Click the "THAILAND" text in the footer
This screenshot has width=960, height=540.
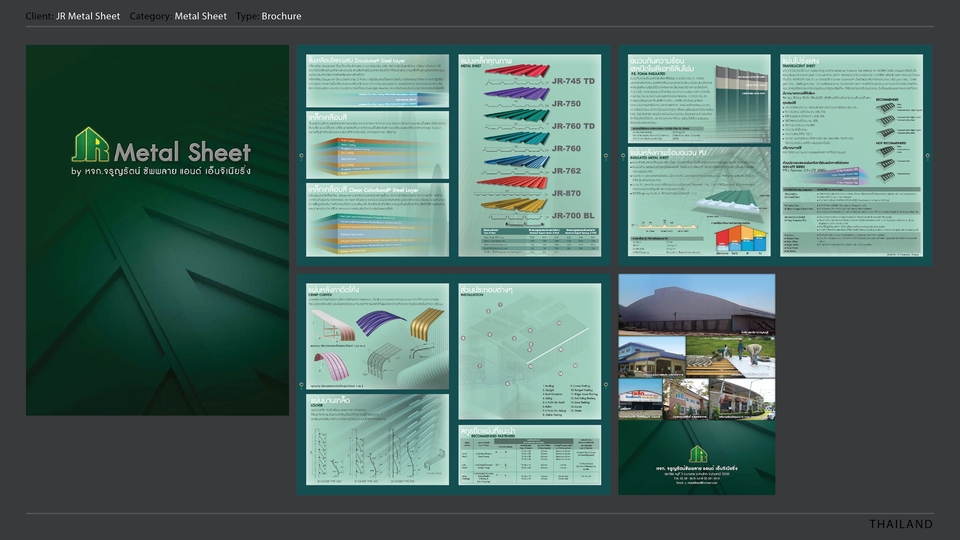pos(901,524)
